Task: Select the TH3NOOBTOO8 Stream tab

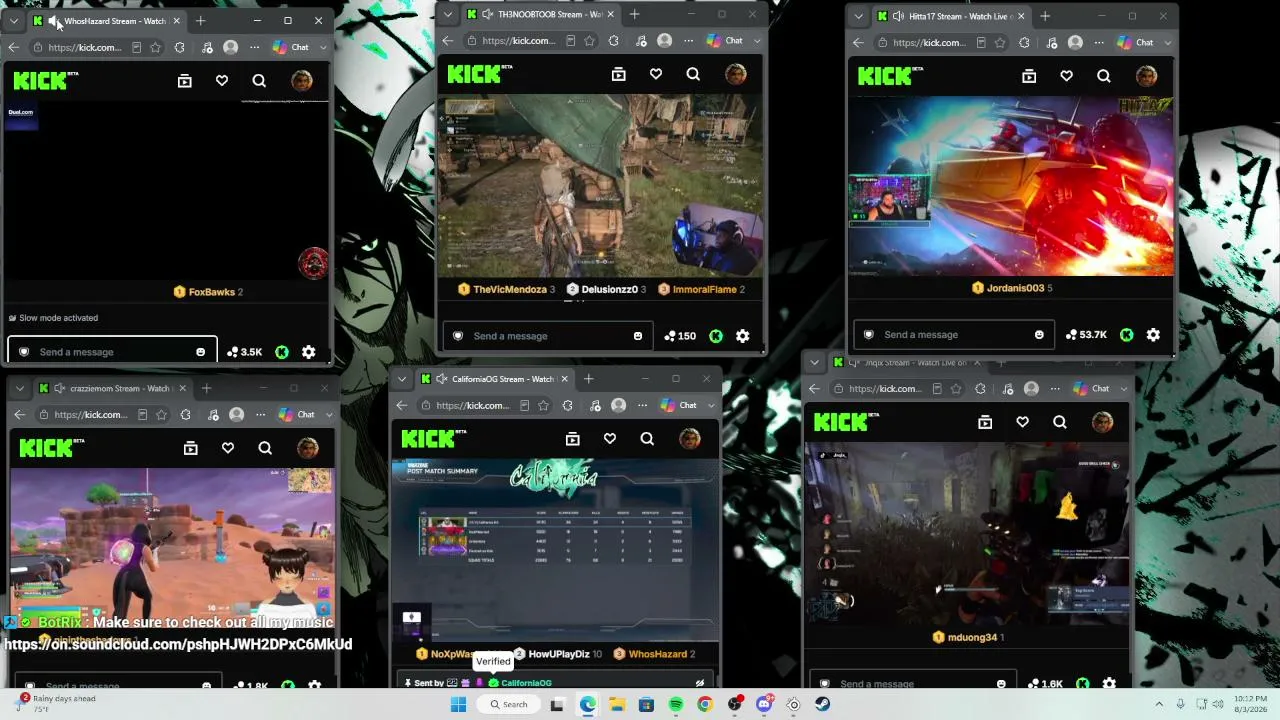Action: [x=541, y=14]
